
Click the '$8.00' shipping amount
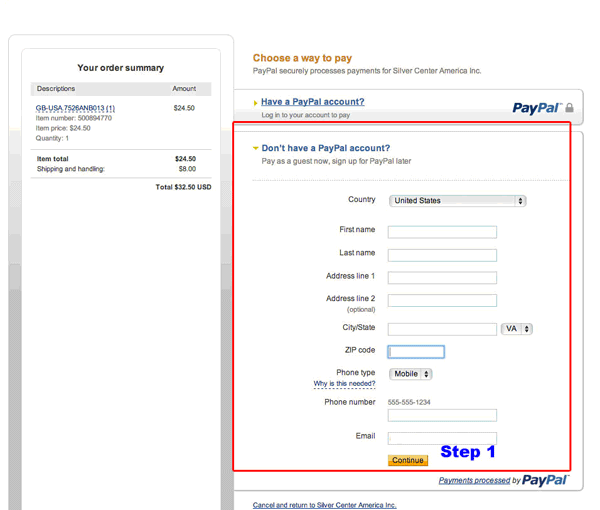188,169
